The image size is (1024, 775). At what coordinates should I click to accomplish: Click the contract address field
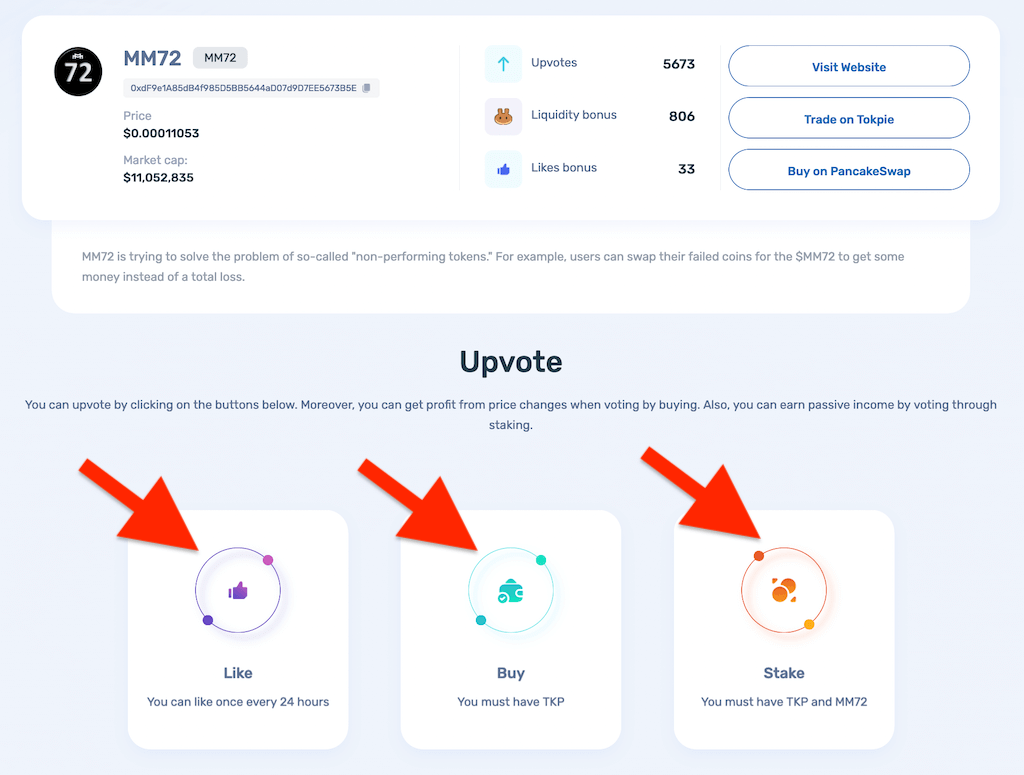[240, 88]
